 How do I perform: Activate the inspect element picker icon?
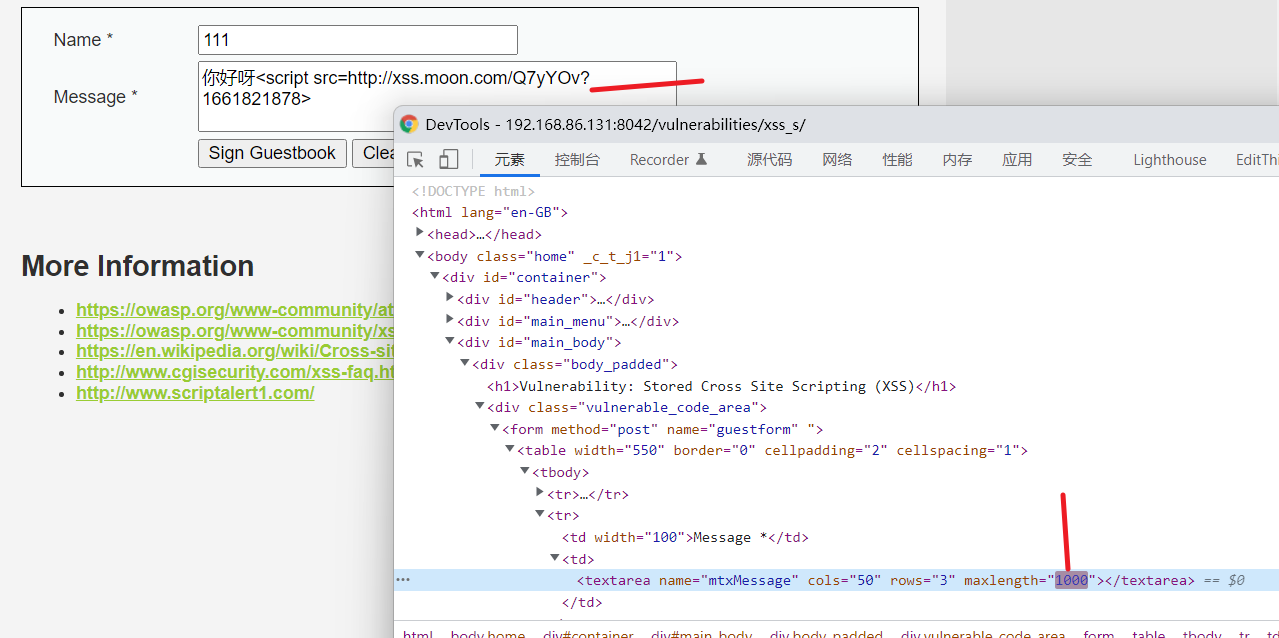tap(416, 160)
